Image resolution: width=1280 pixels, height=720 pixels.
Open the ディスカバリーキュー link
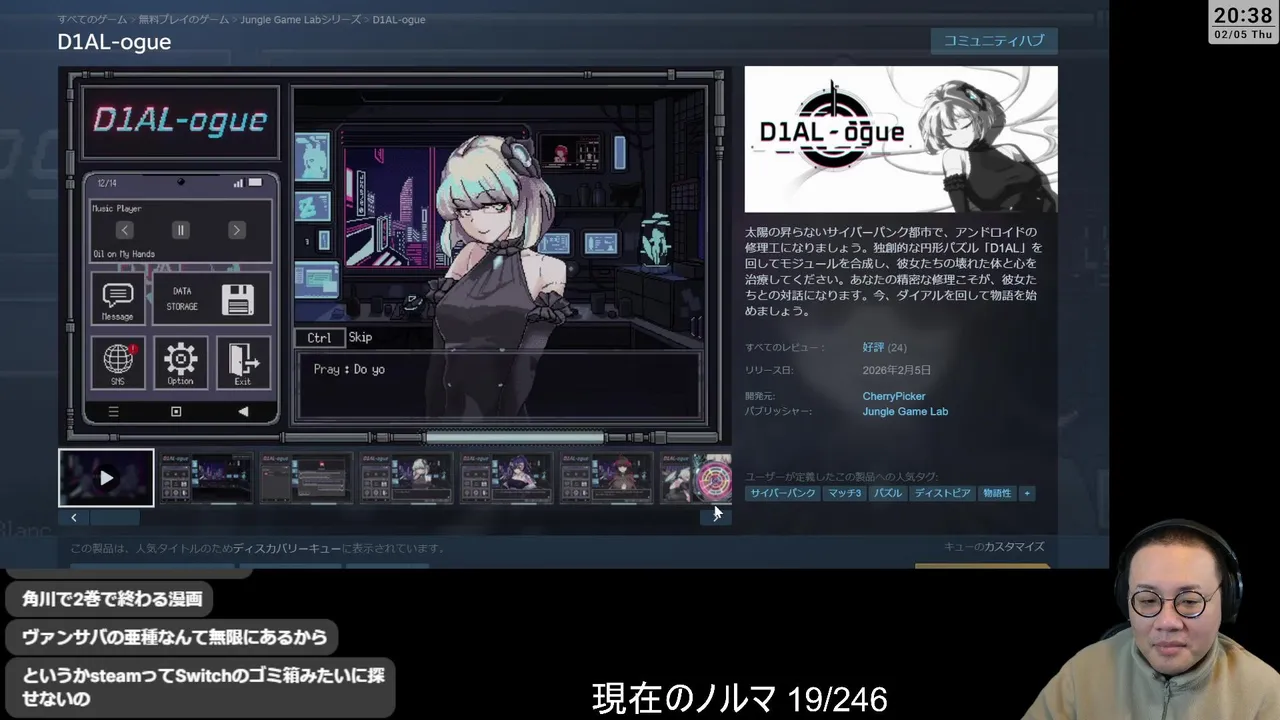pyautogui.click(x=288, y=548)
